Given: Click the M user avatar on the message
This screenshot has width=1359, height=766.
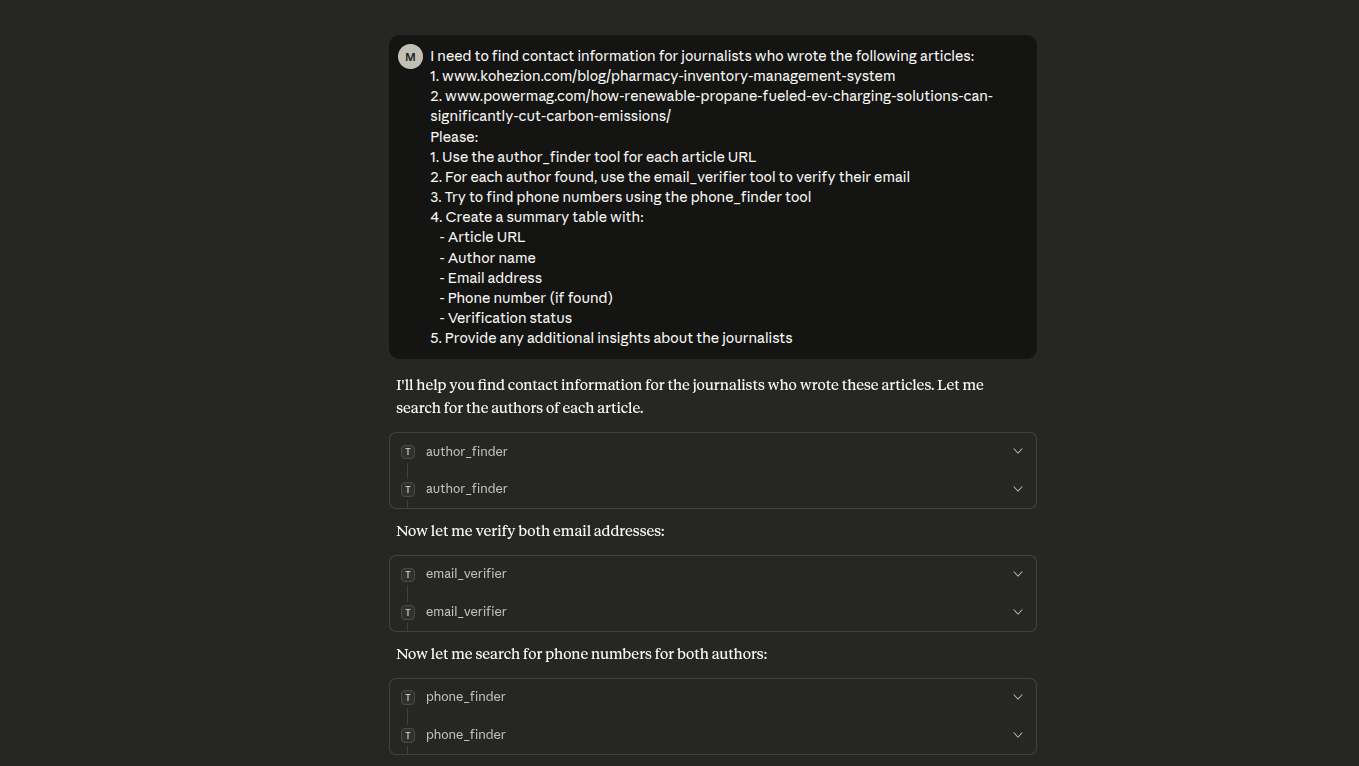Looking at the screenshot, I should (410, 56).
